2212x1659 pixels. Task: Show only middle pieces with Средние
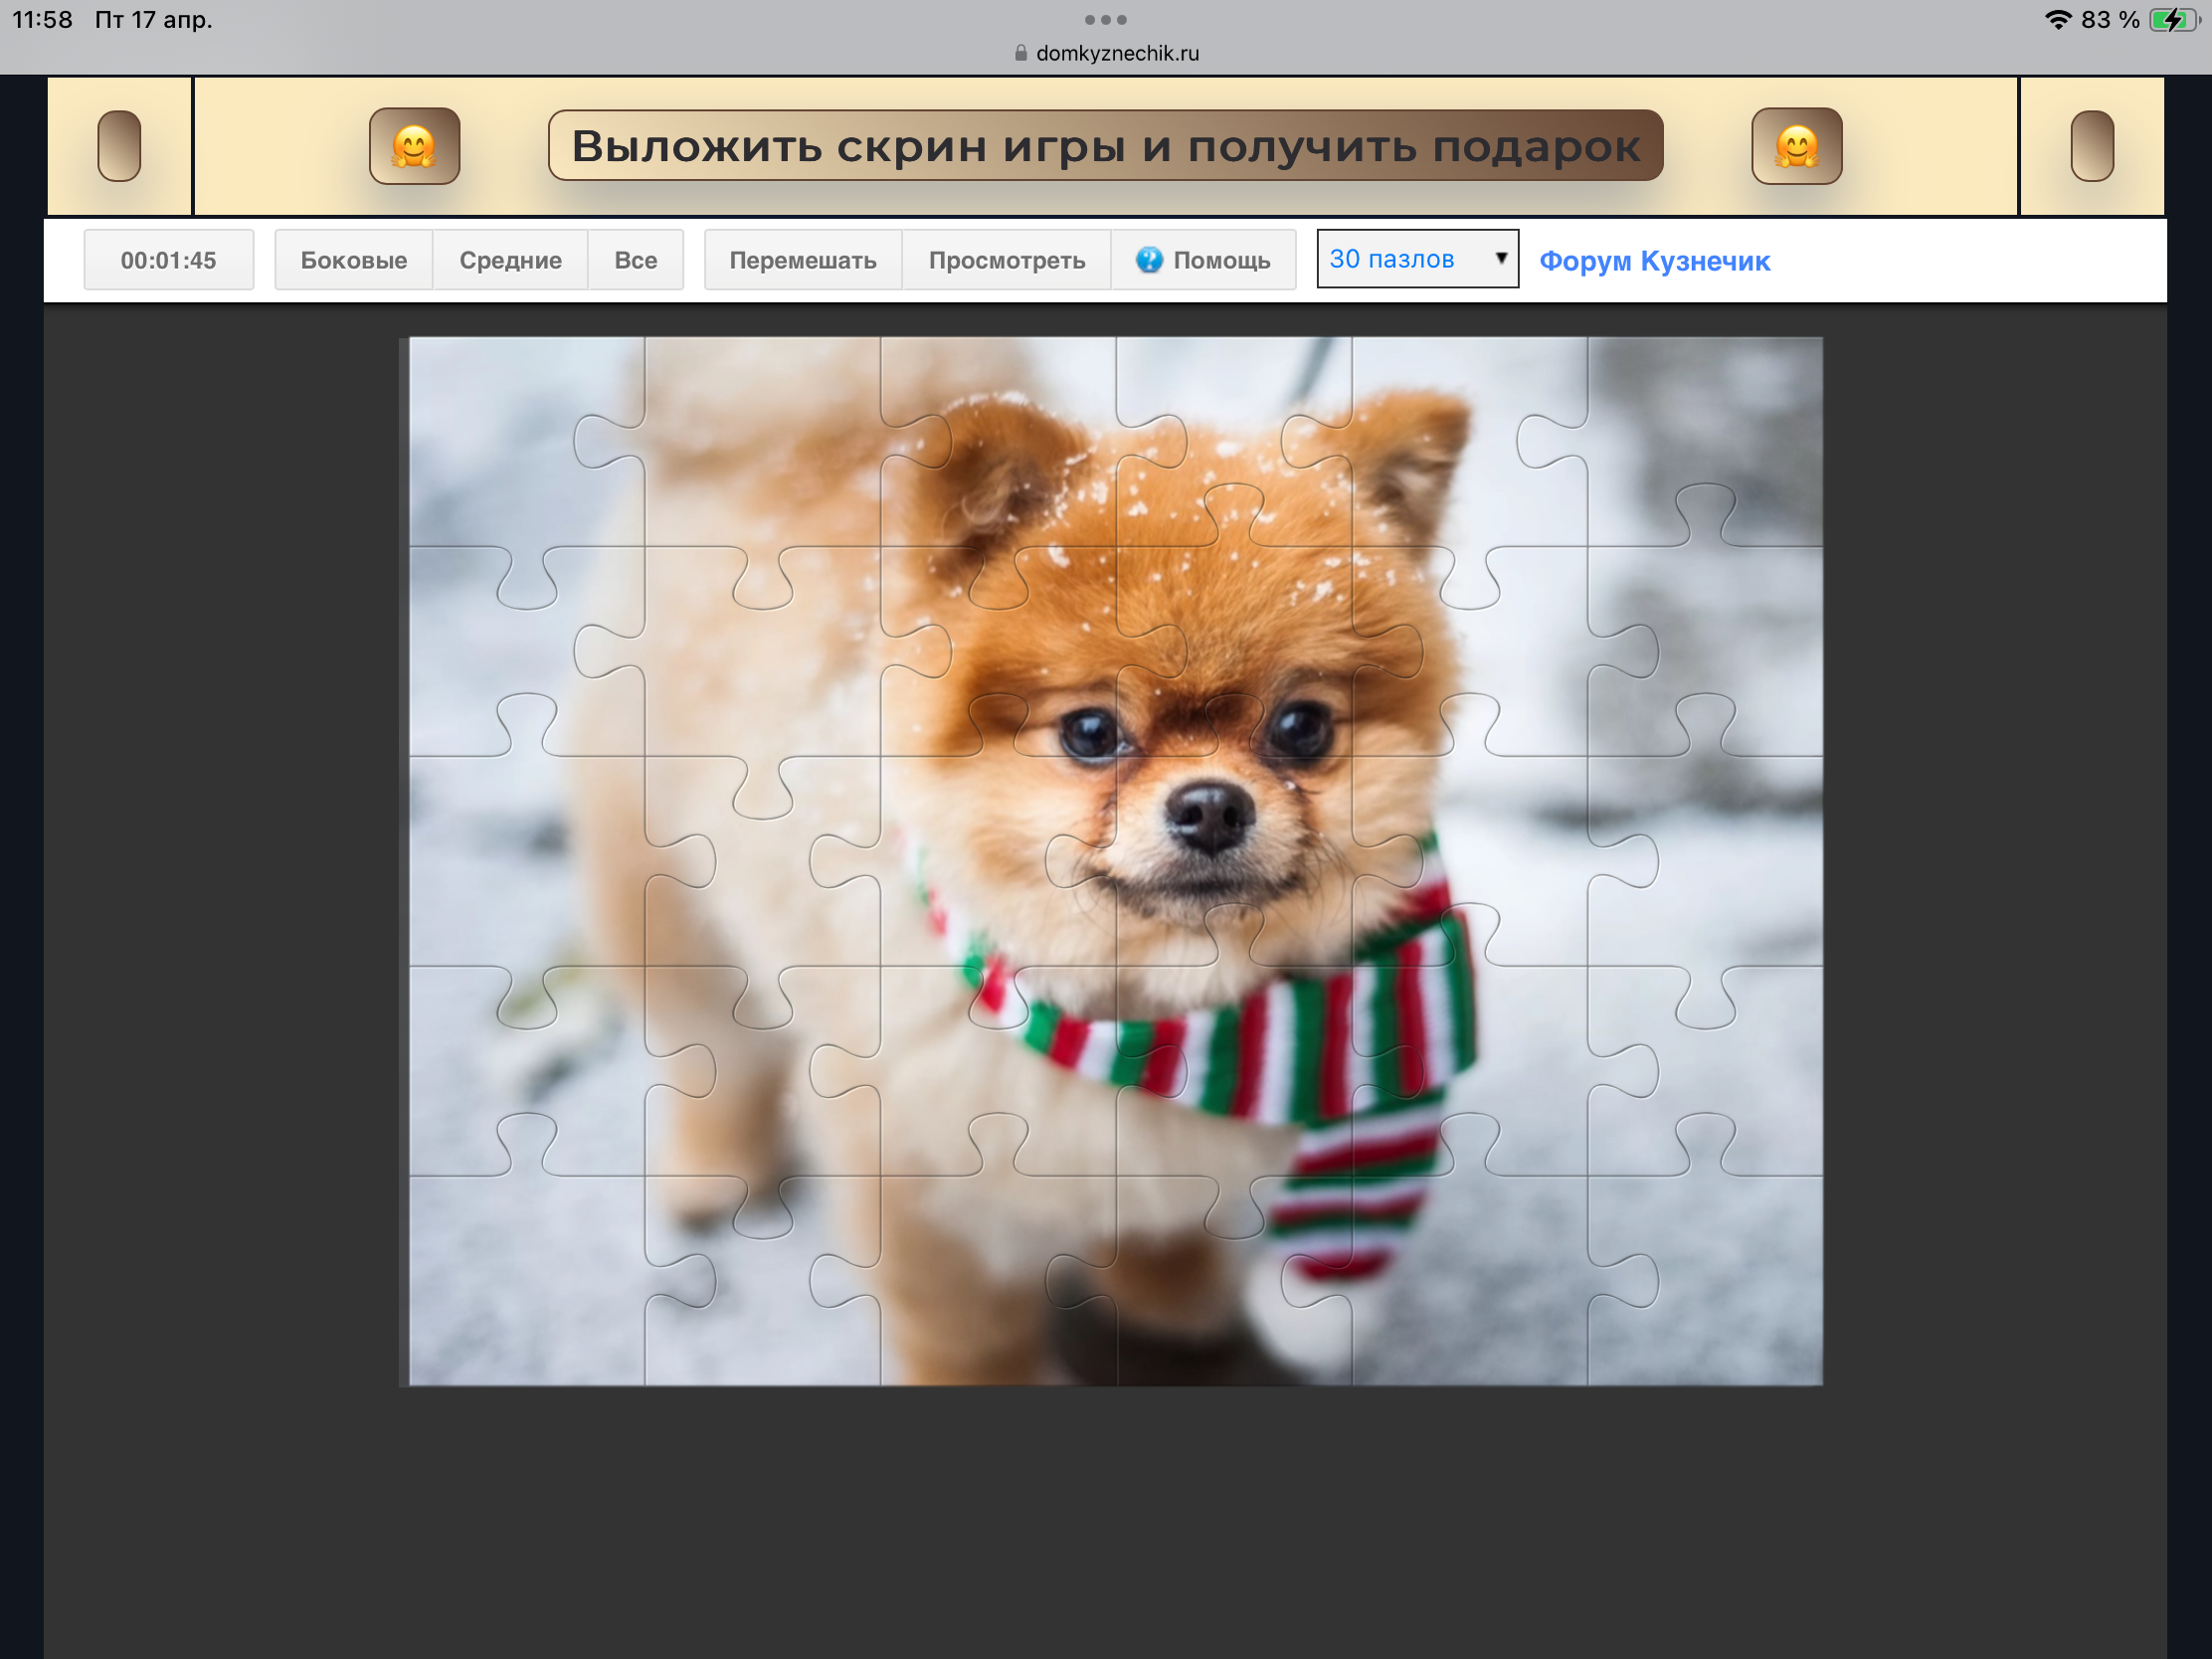click(x=510, y=260)
